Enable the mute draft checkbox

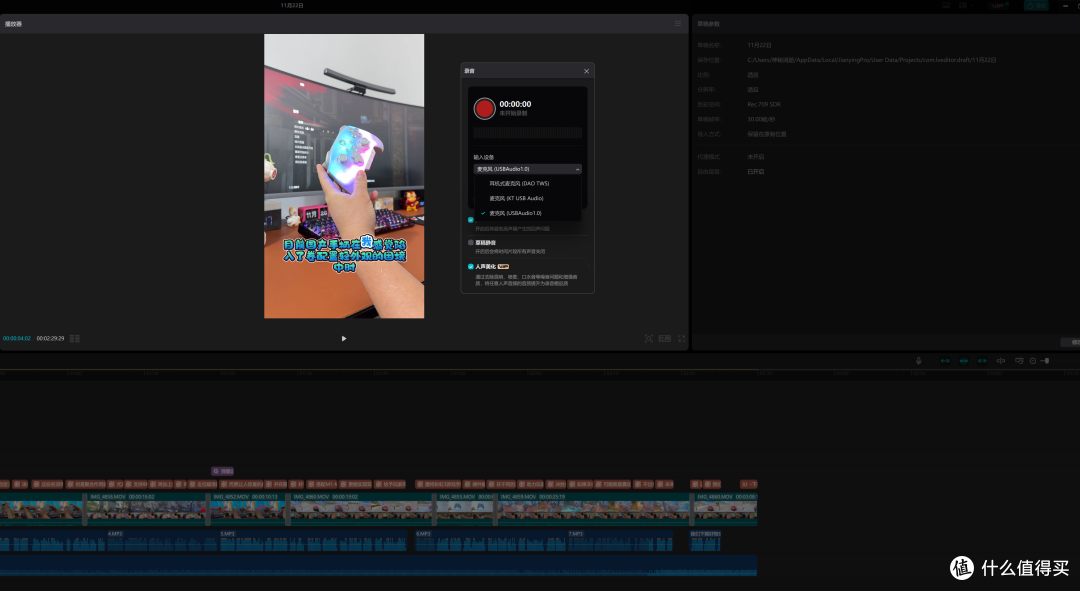(470, 242)
